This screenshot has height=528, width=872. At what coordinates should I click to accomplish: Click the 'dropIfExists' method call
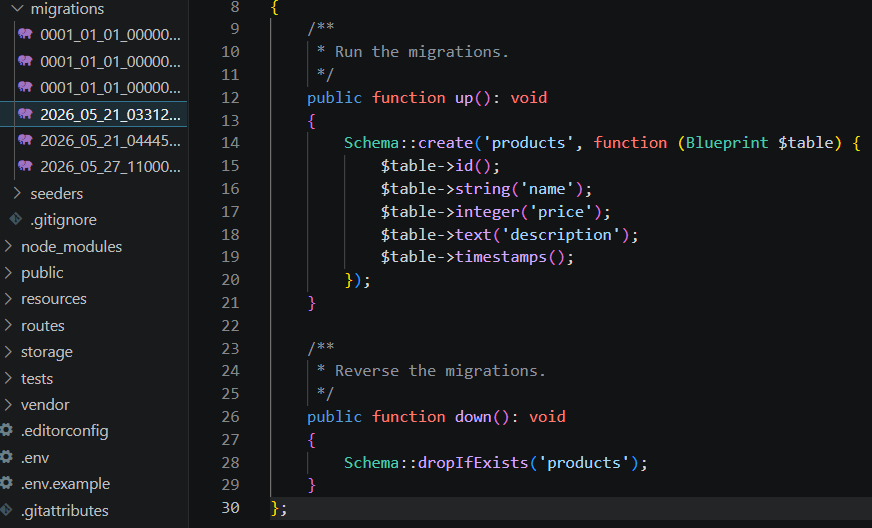(x=473, y=462)
